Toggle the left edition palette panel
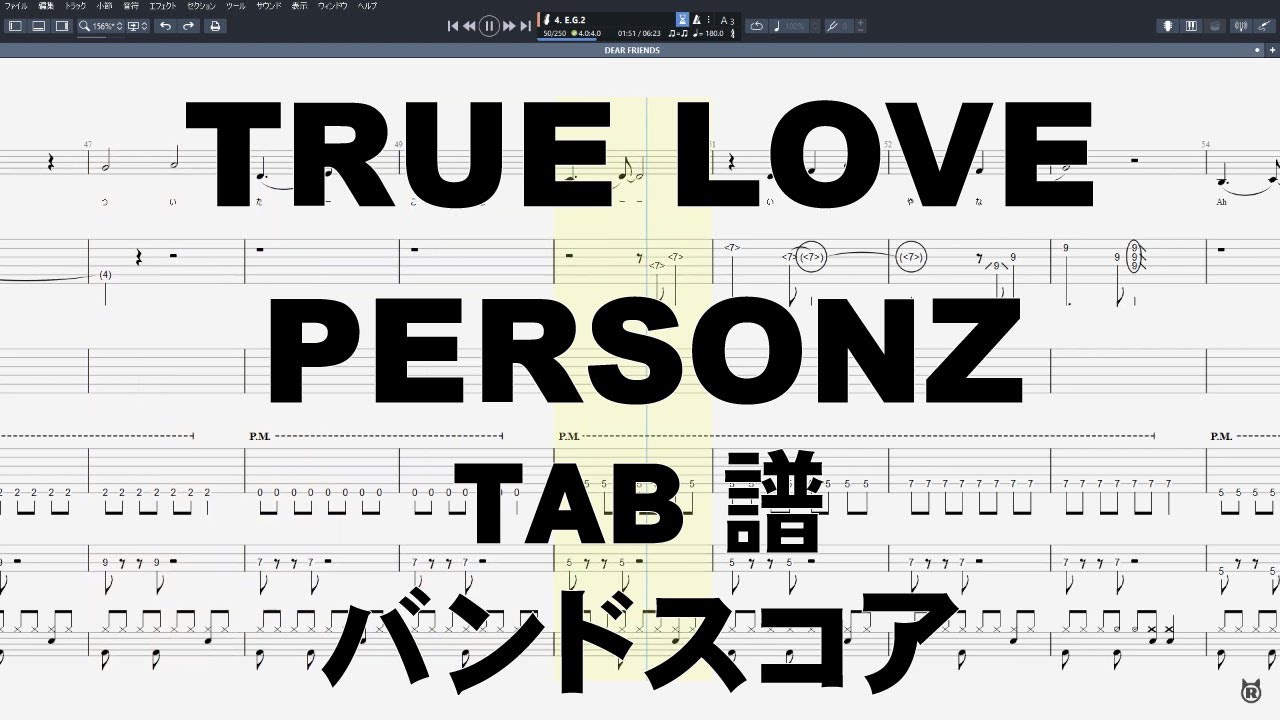Viewport: 1280px width, 720px height. point(15,26)
